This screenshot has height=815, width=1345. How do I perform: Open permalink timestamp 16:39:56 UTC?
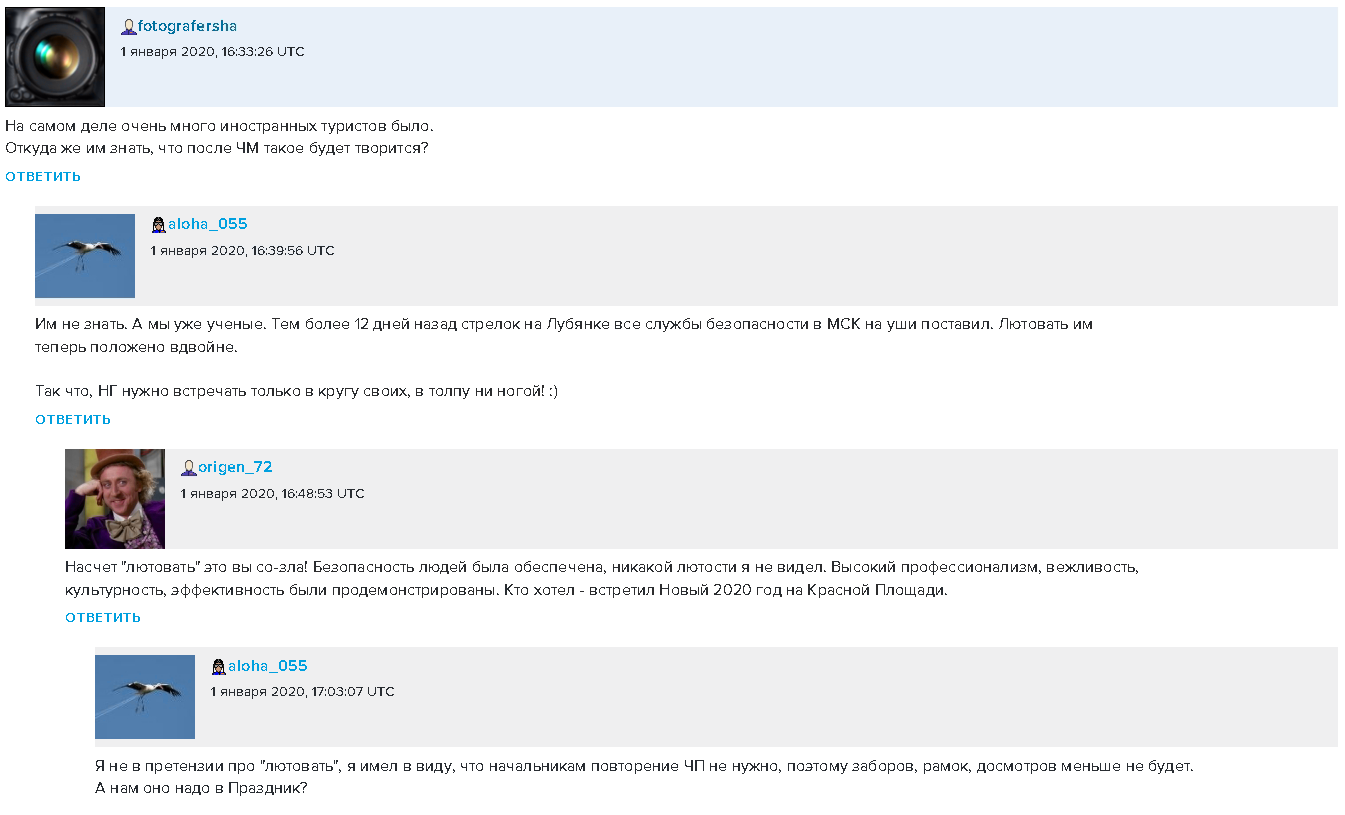pyautogui.click(x=243, y=251)
